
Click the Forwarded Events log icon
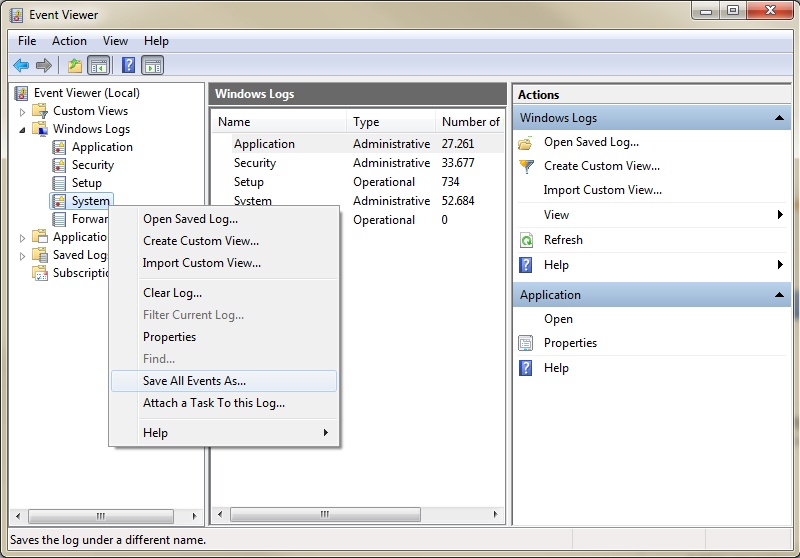click(x=59, y=219)
